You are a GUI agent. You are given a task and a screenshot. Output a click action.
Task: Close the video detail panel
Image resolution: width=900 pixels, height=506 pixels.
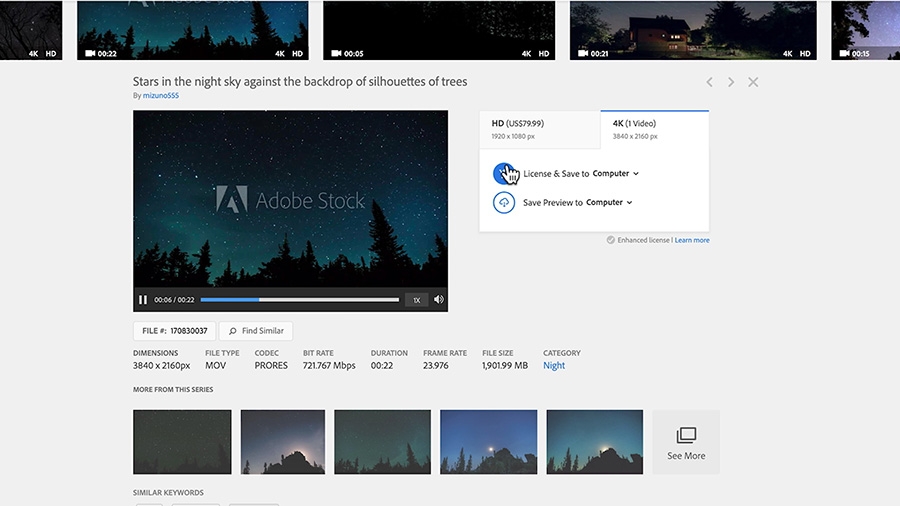pos(753,82)
